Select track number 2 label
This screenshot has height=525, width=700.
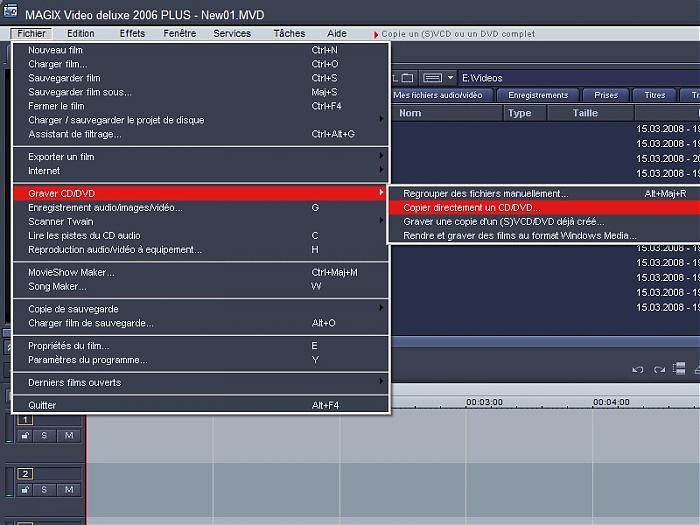pyautogui.click(x=25, y=474)
